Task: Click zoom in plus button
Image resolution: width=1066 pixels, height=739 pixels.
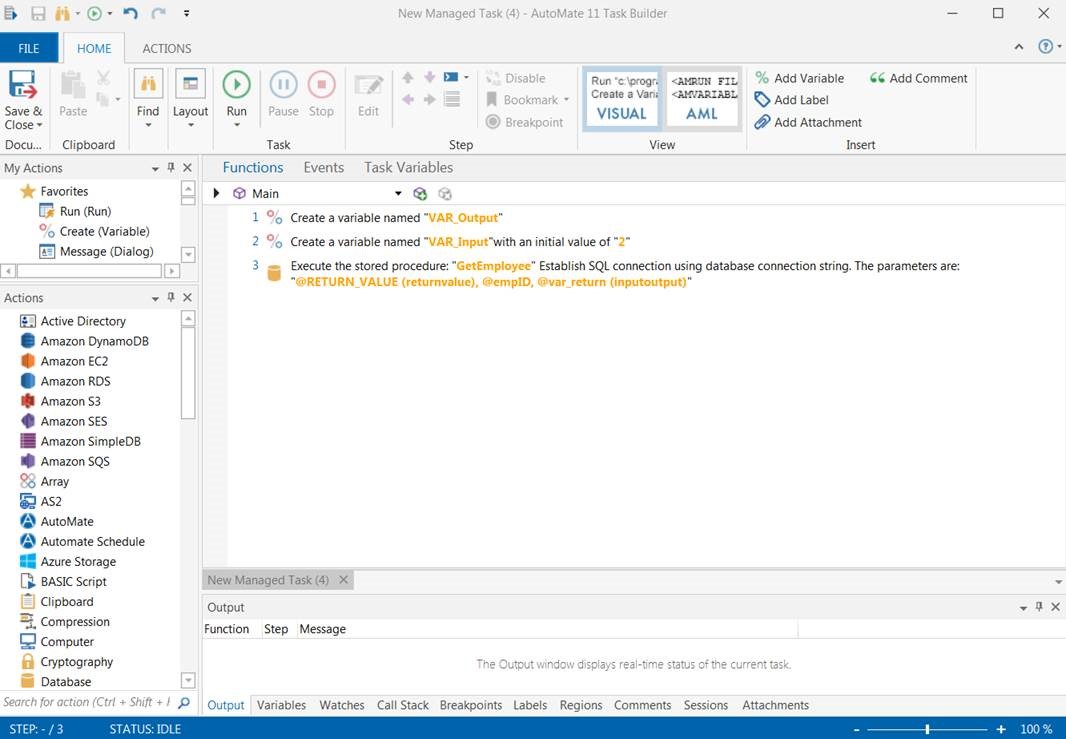Action: pos(1001,729)
